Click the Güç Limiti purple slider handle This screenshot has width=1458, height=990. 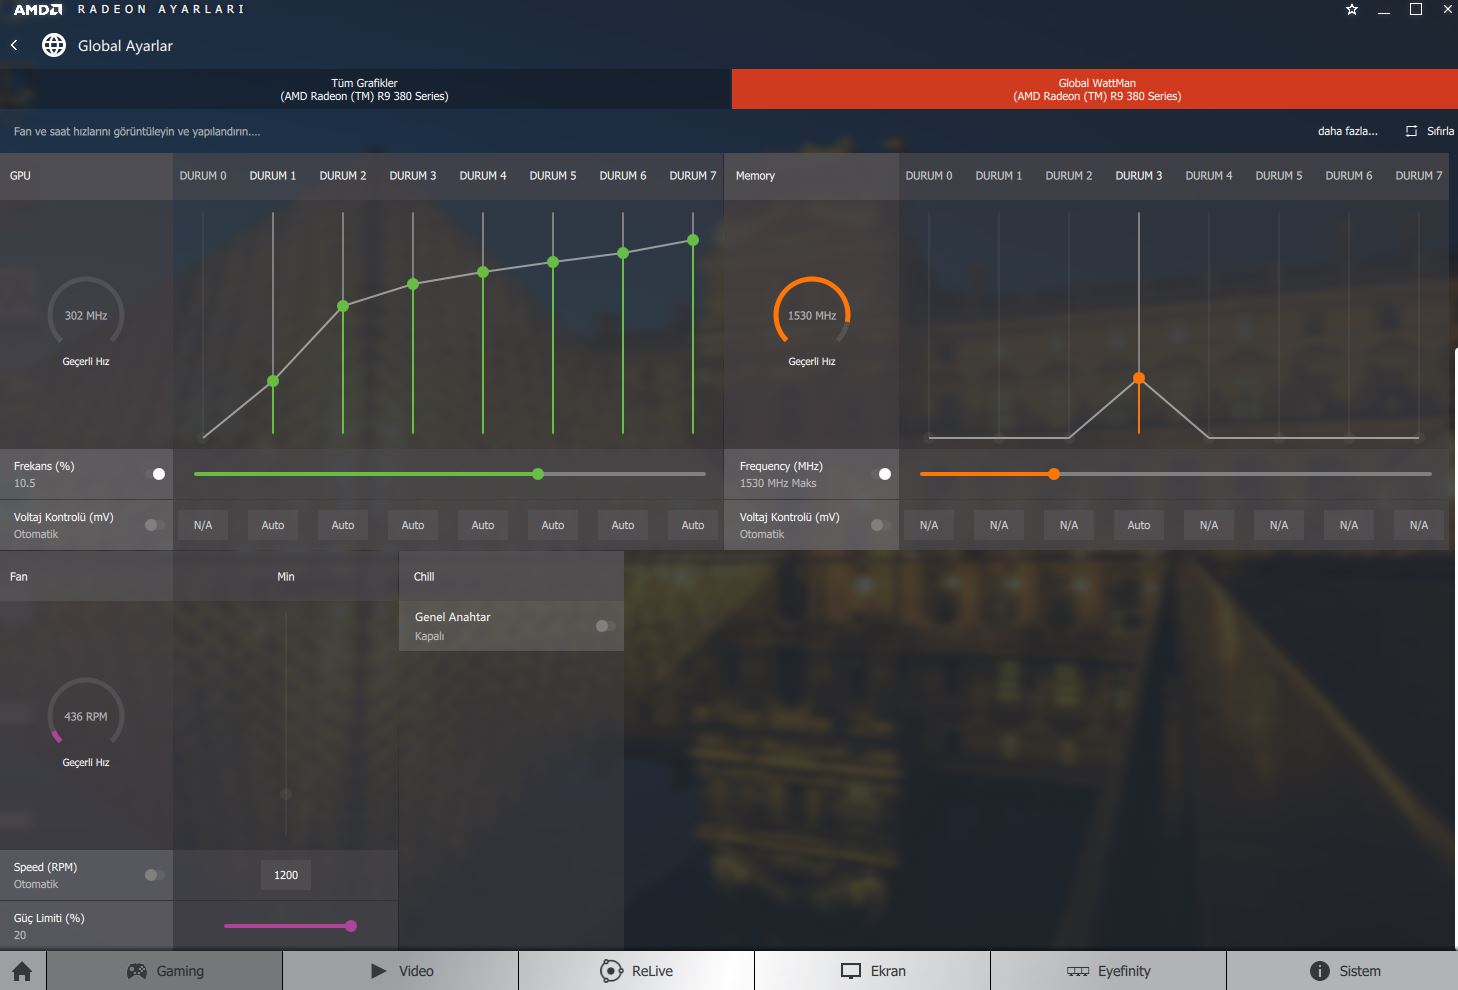click(351, 926)
